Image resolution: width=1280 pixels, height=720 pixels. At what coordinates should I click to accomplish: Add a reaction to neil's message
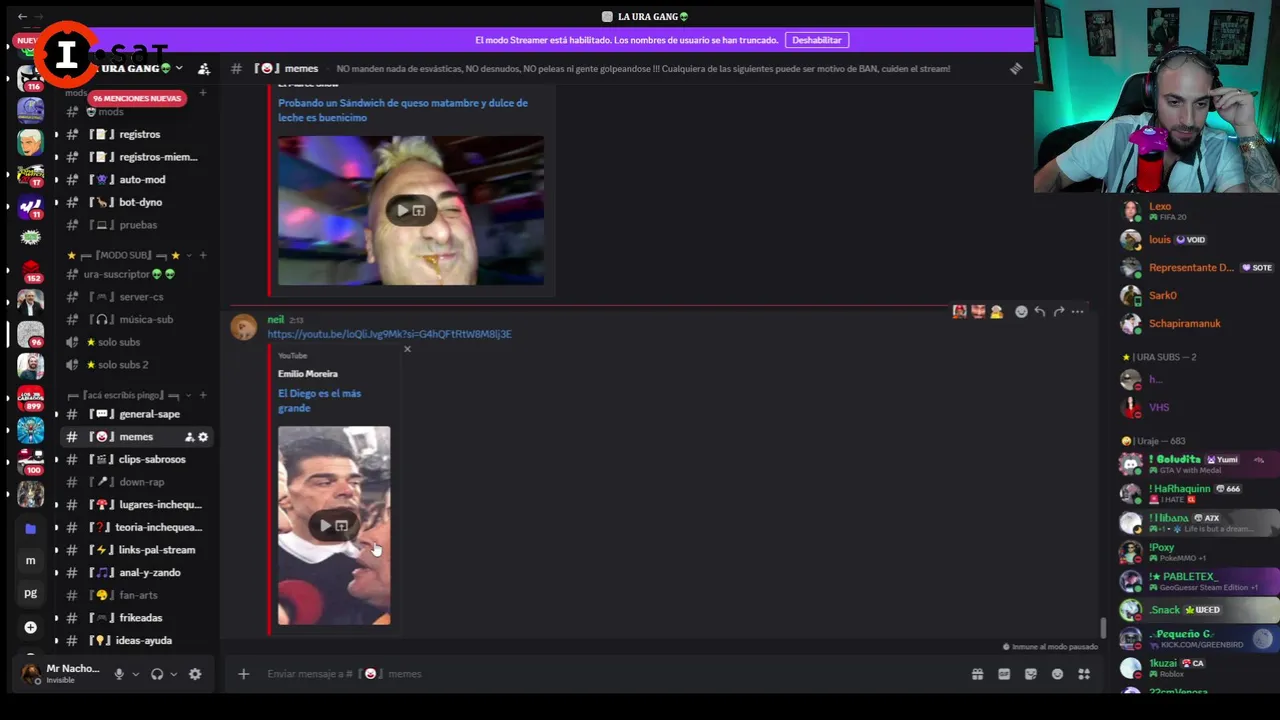tap(1021, 312)
